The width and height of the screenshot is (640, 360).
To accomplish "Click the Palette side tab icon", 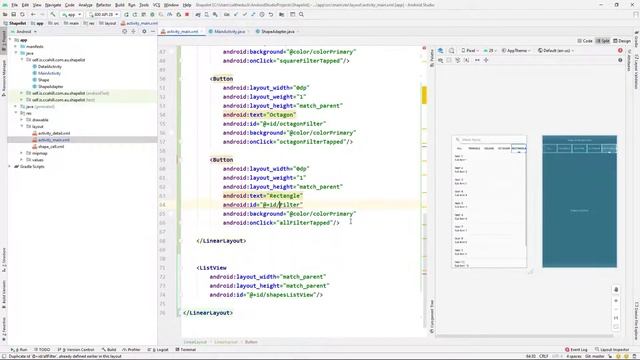I will pos(432,58).
